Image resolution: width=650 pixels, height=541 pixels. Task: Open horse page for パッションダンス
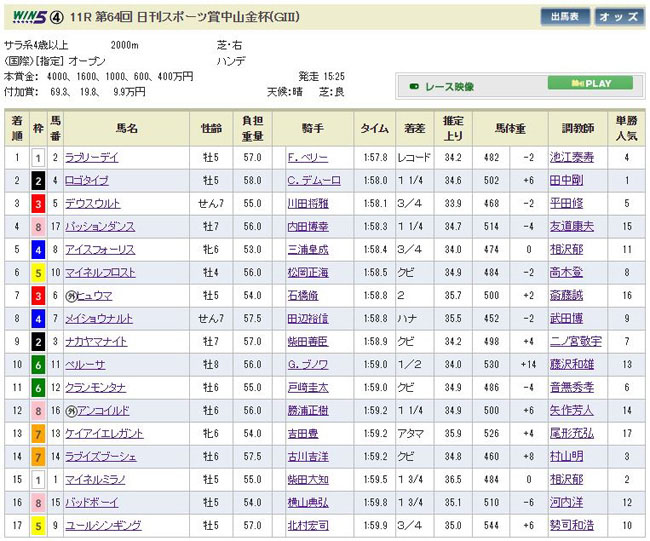(101, 227)
